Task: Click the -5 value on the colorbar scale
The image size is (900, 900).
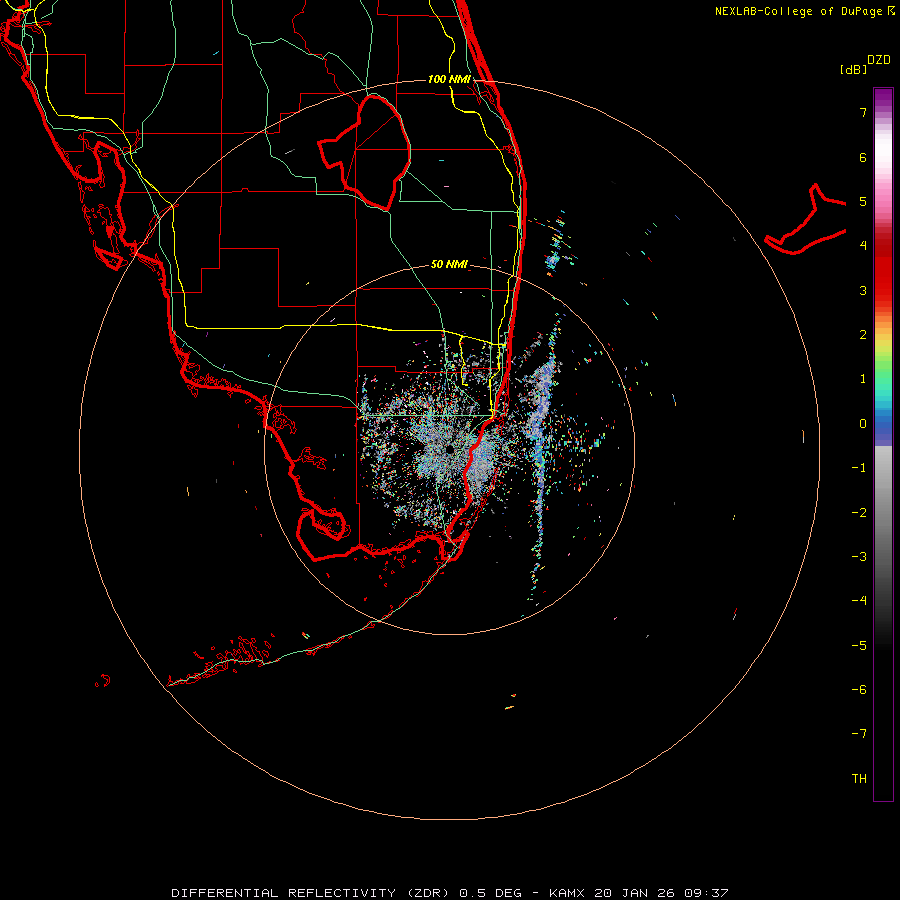Action: point(859,646)
